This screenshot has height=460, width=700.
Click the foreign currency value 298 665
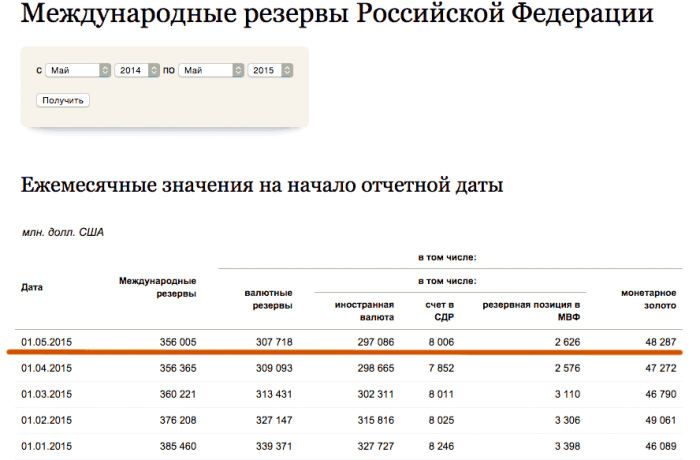click(x=376, y=368)
